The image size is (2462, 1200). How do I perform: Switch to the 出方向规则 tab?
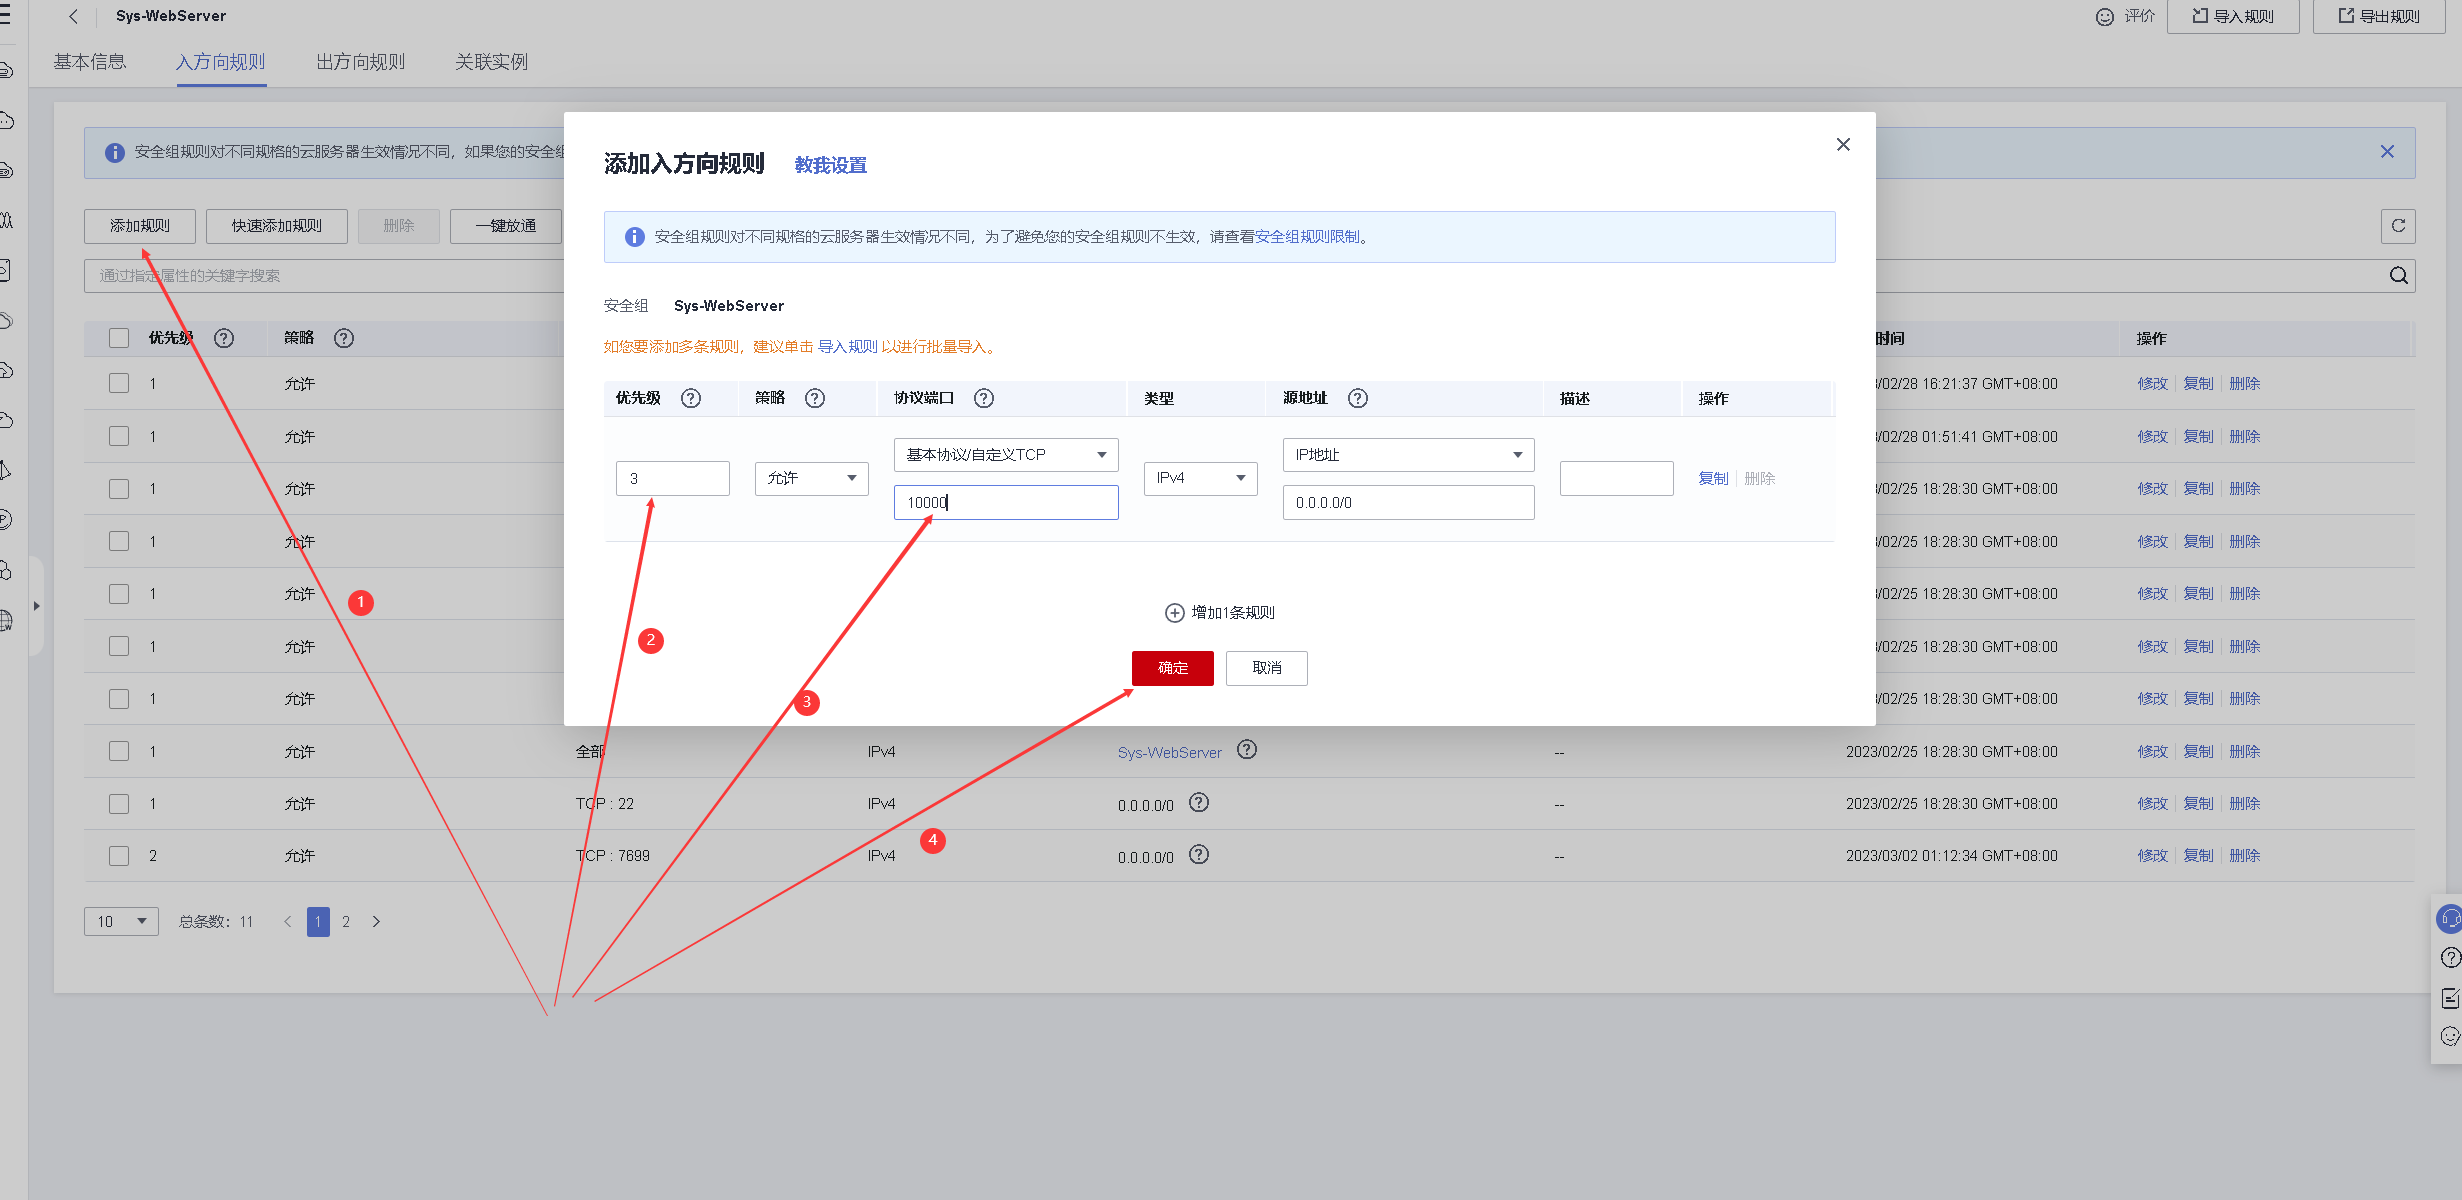coord(360,62)
